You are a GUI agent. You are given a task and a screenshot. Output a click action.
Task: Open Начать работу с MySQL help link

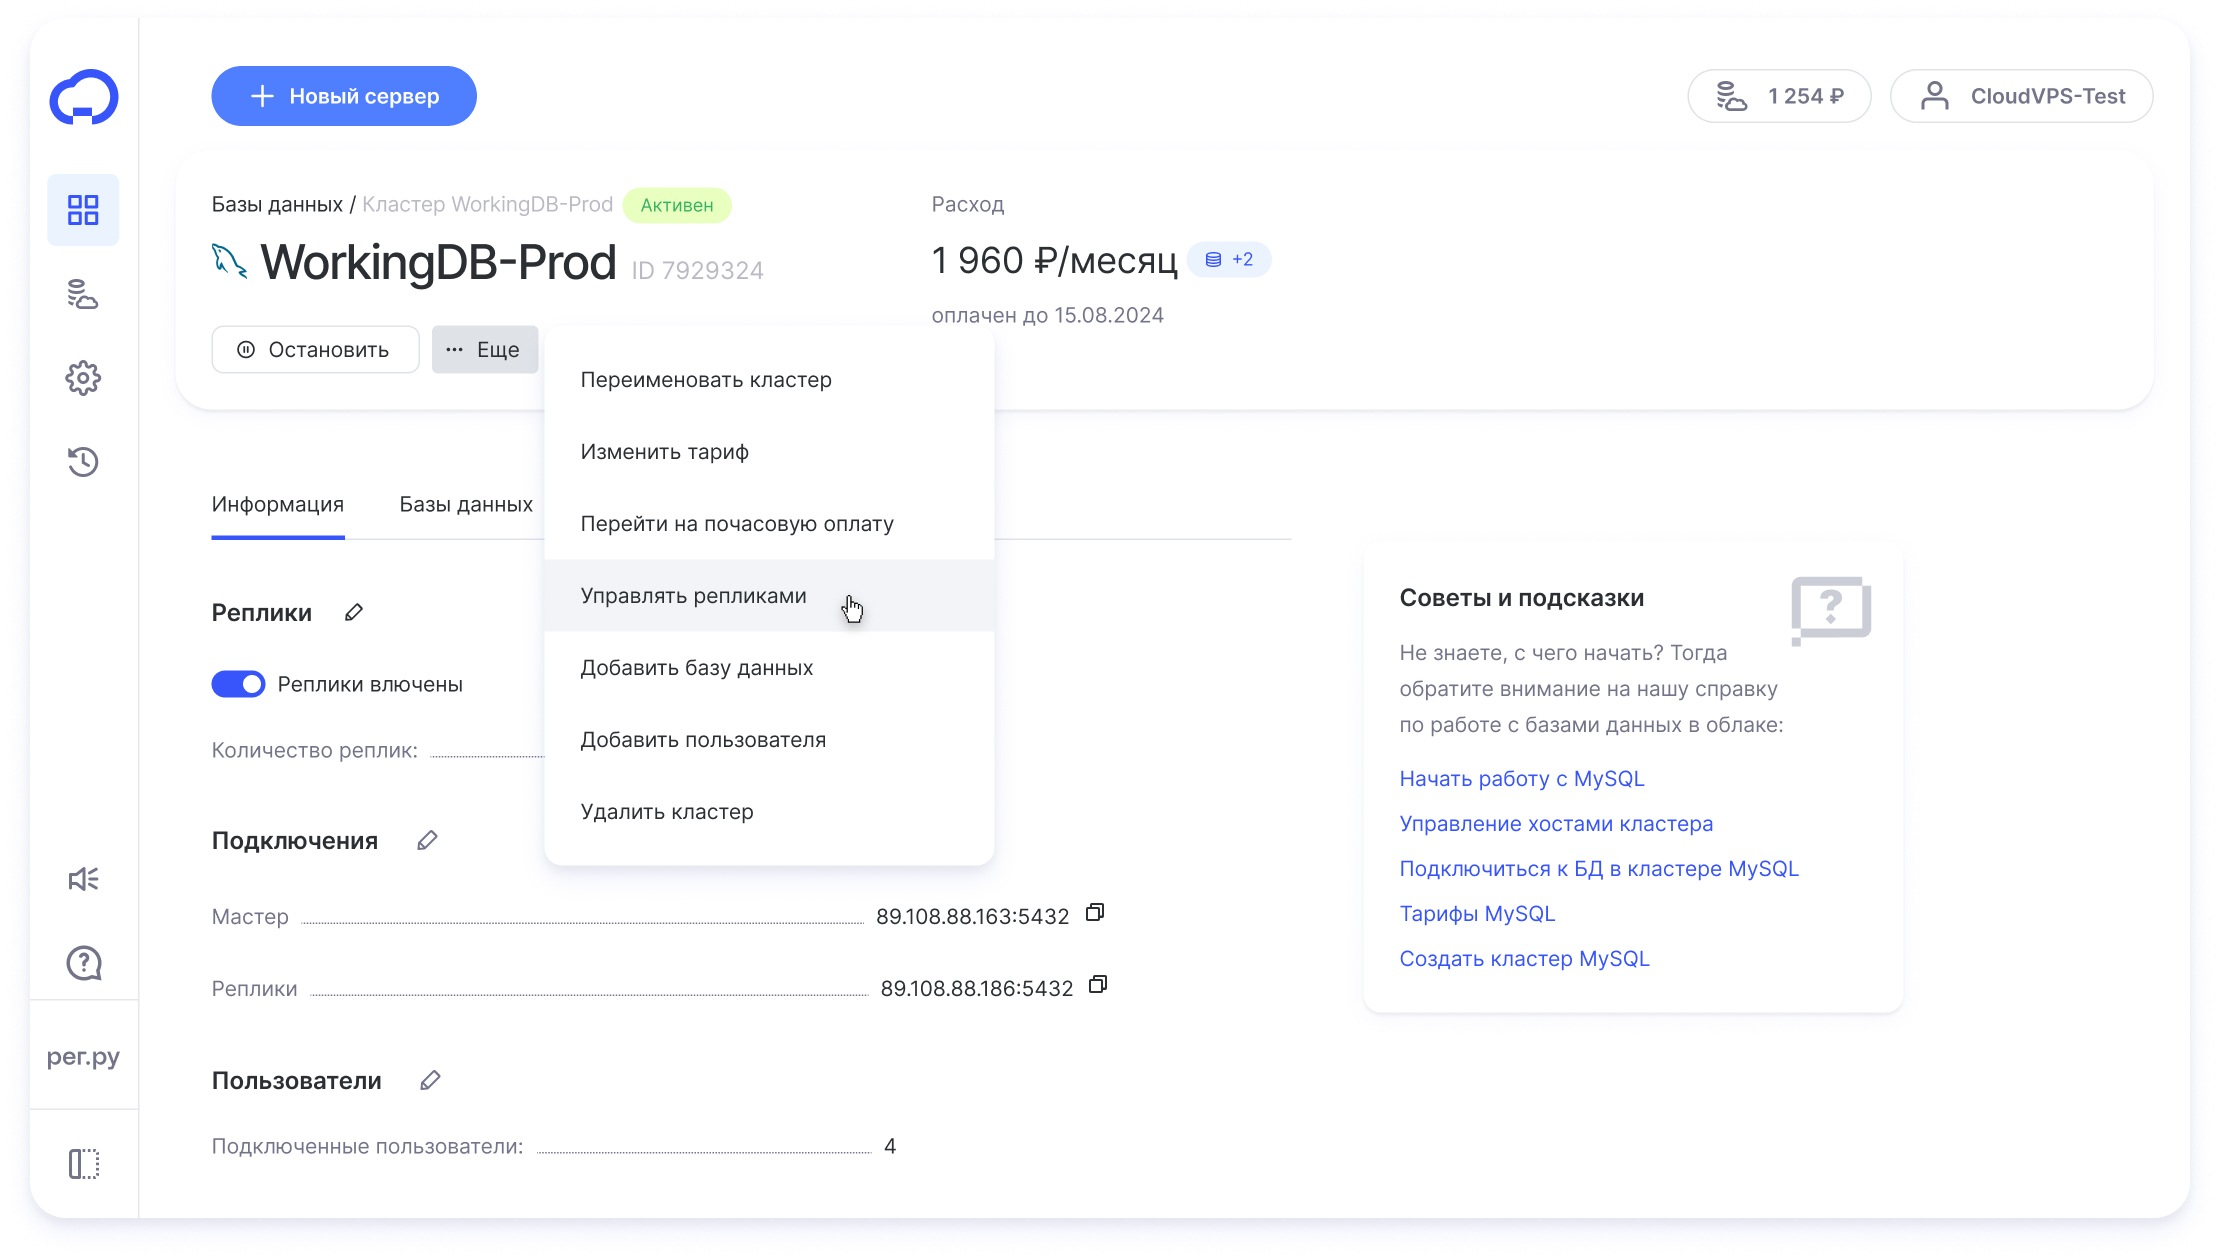click(x=1522, y=778)
